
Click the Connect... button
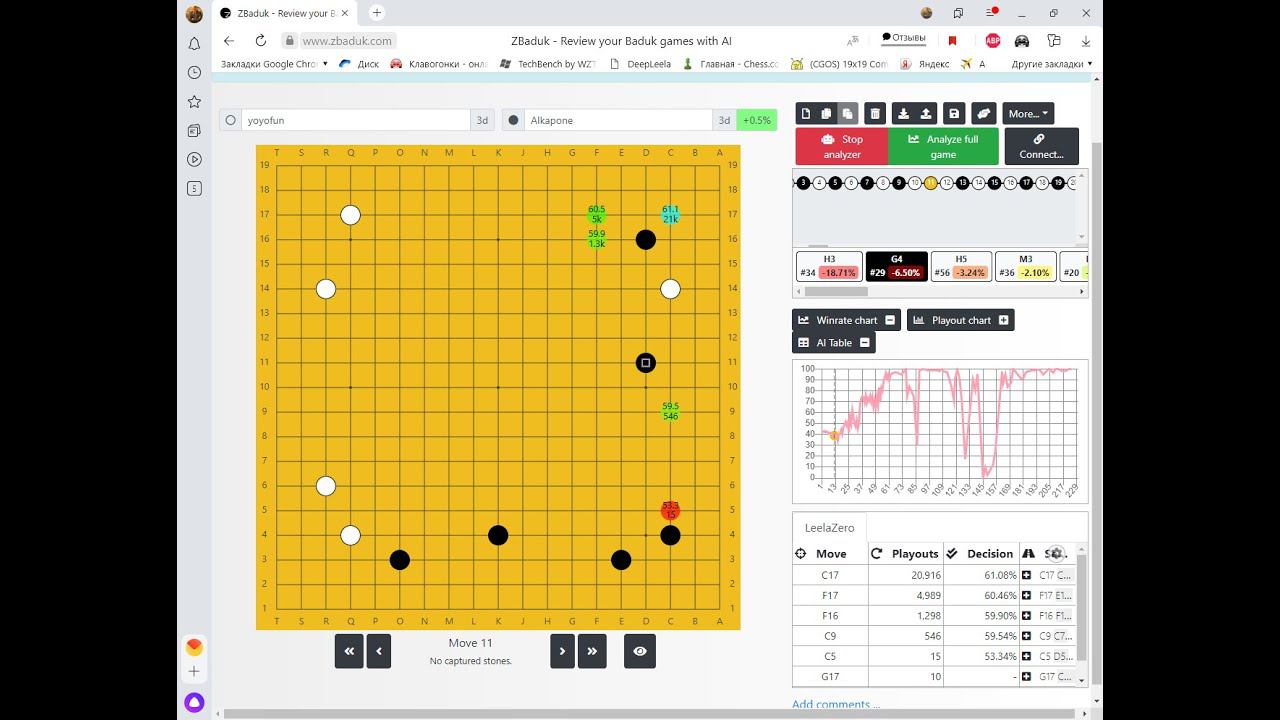tap(1041, 146)
